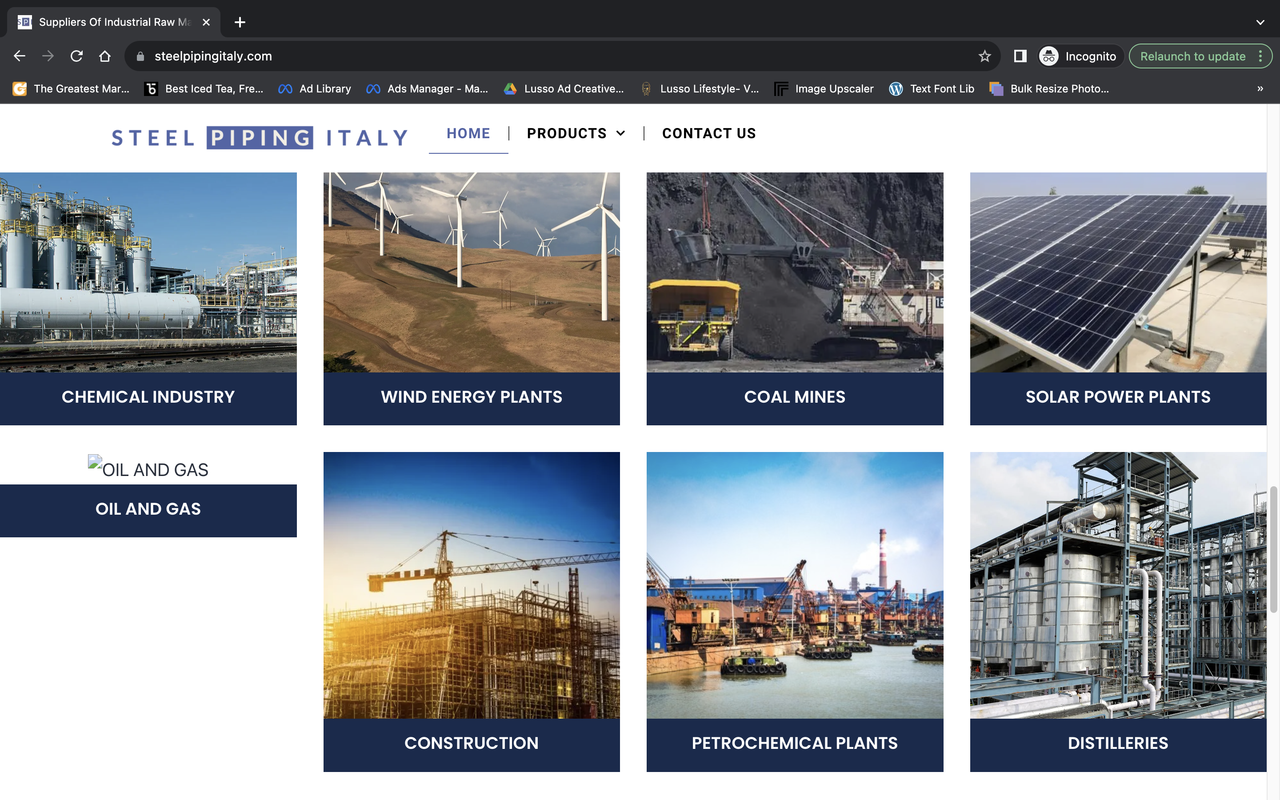1280x800 pixels.
Task: Click the page vertical scrollbar thumb
Action: [1273, 551]
